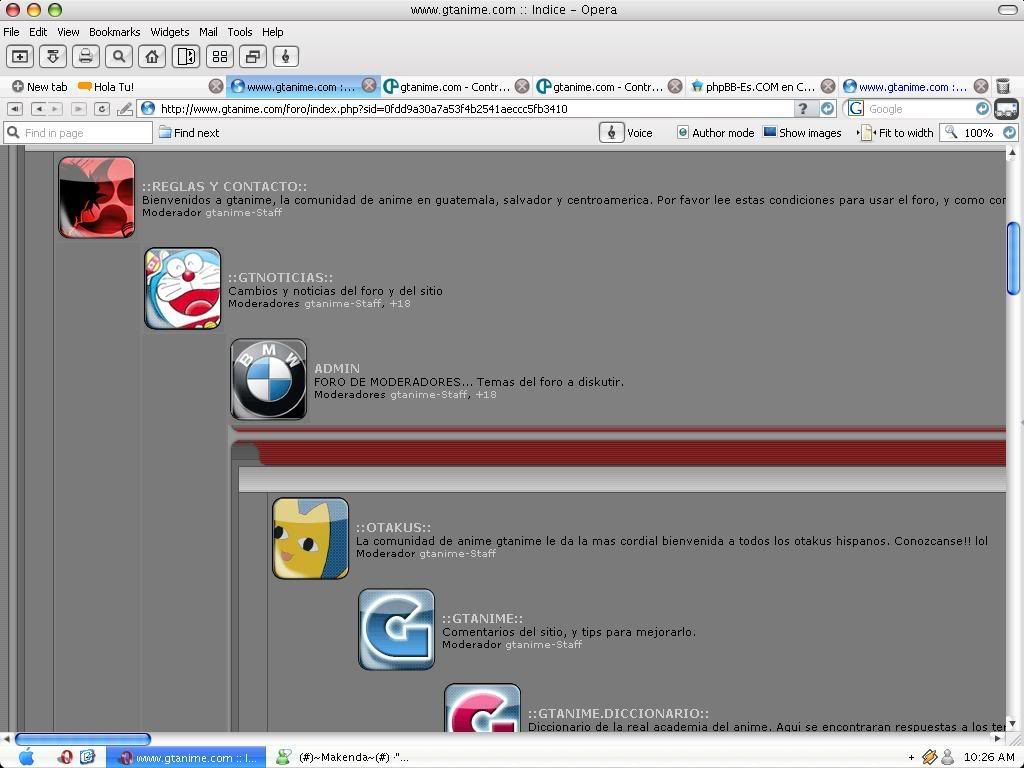The height and width of the screenshot is (768, 1024).
Task: Open the Apple logo start menu
Action: tap(25, 757)
